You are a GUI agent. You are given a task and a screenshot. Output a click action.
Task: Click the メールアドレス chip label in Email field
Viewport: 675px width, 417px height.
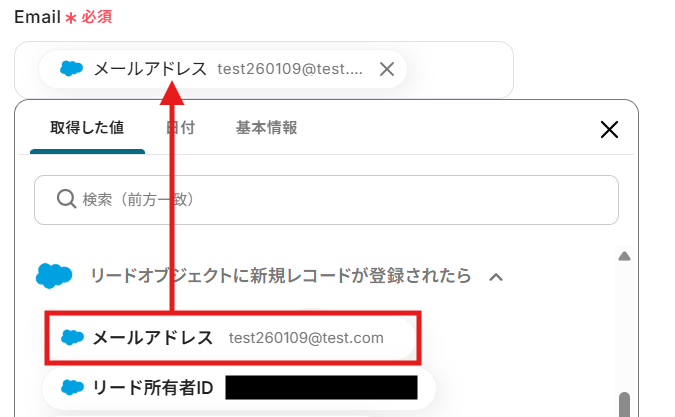coord(150,69)
